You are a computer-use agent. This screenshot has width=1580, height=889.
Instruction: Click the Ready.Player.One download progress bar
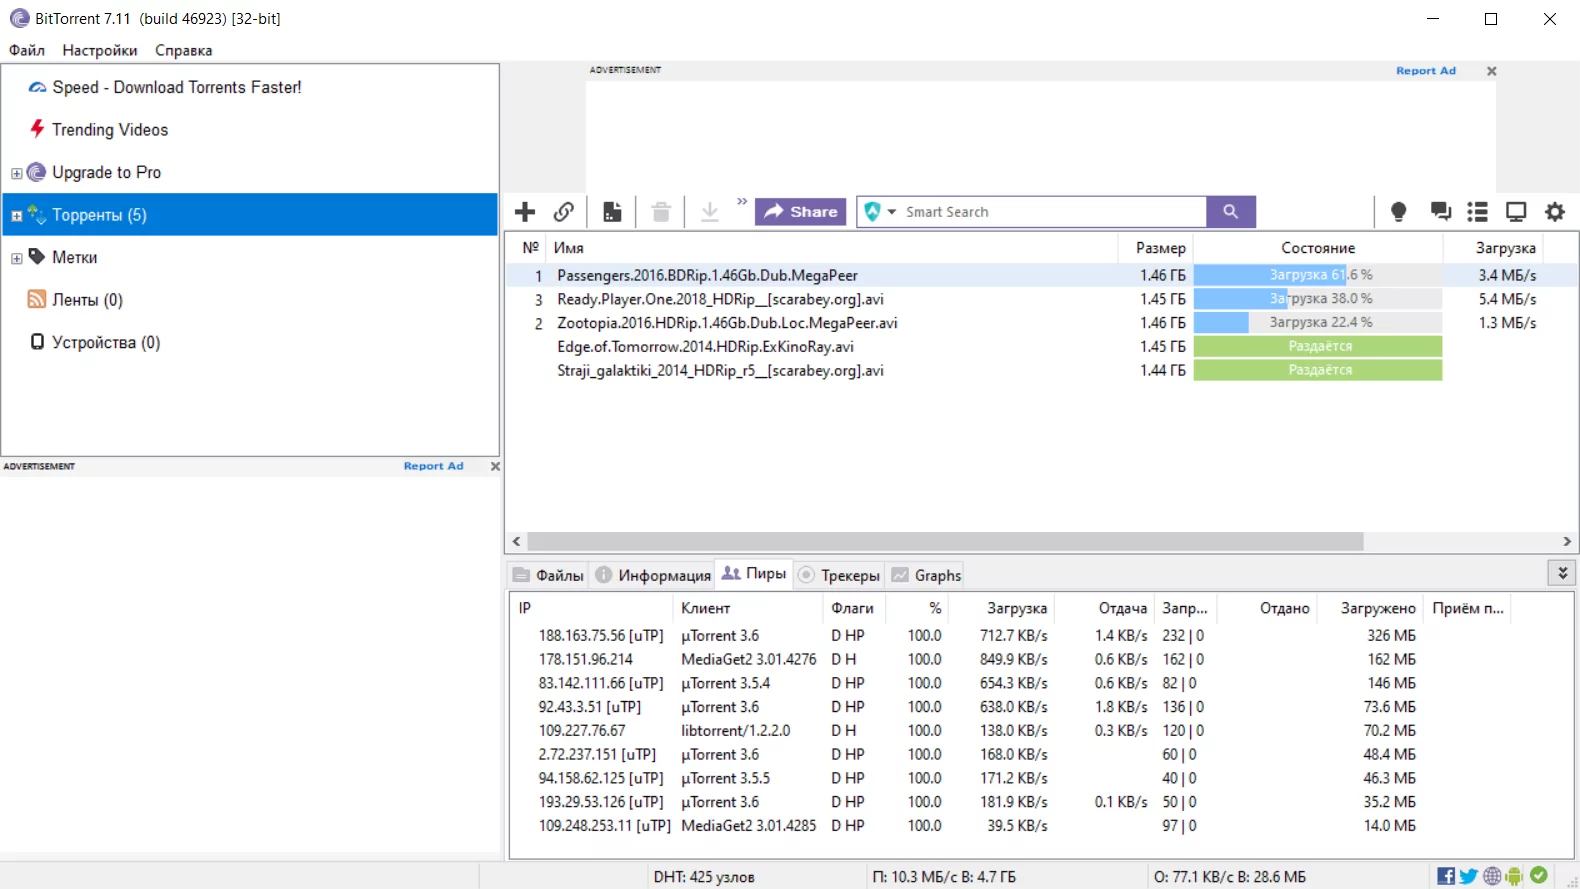[x=1318, y=299]
